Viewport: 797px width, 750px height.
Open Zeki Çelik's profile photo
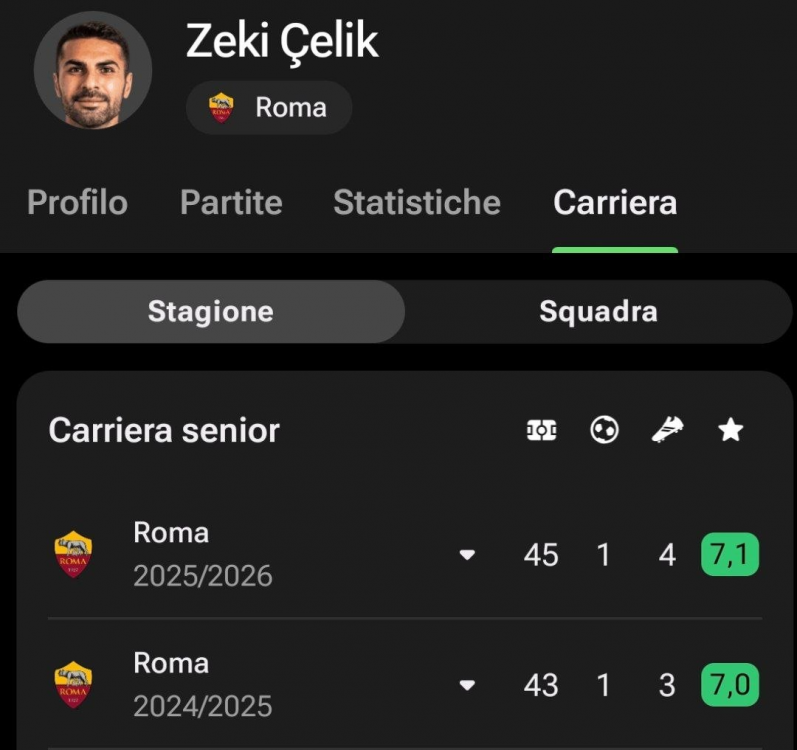pyautogui.click(x=93, y=70)
